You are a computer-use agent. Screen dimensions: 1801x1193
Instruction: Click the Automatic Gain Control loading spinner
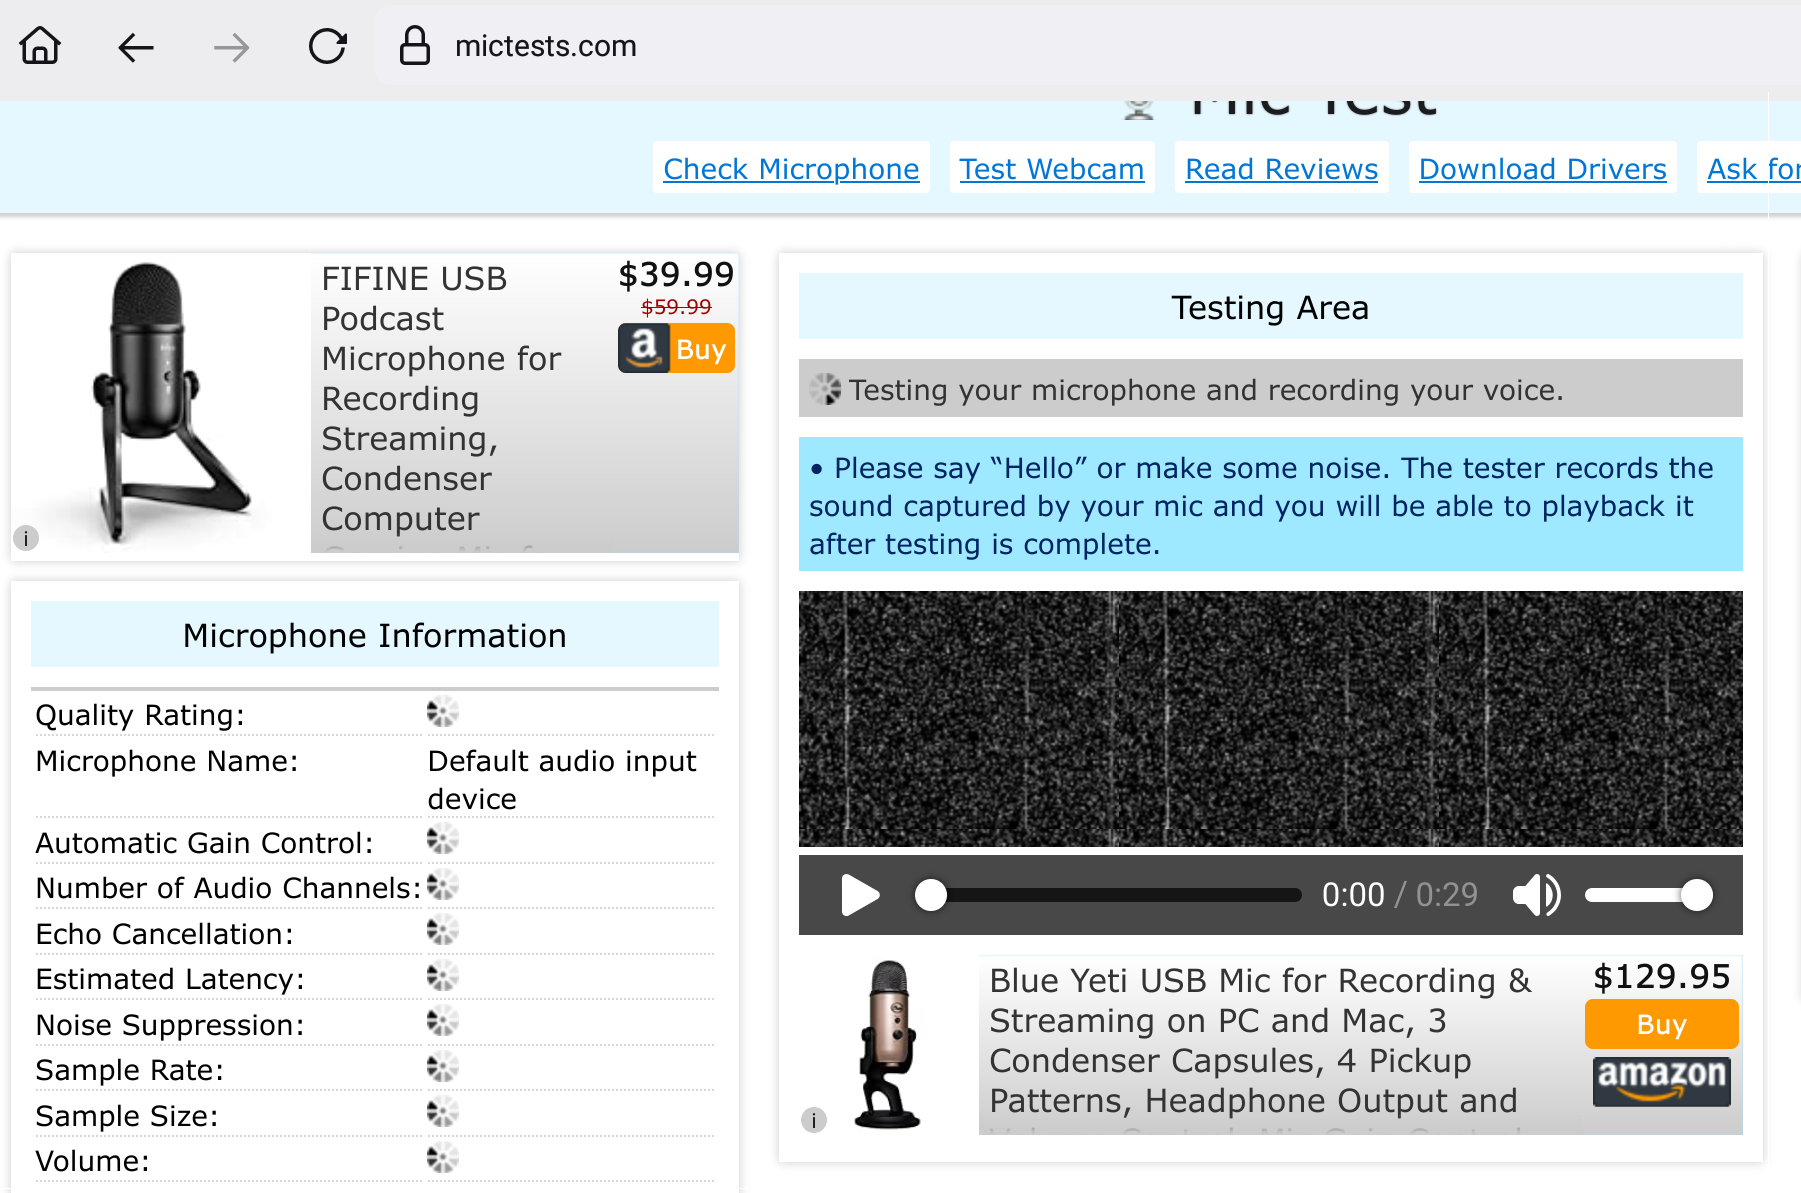point(442,839)
